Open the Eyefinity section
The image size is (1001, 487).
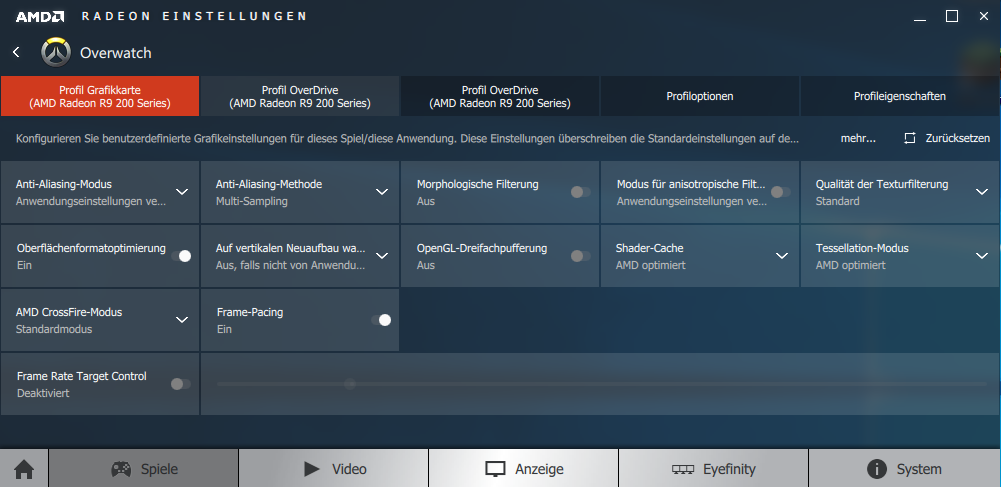pos(714,468)
